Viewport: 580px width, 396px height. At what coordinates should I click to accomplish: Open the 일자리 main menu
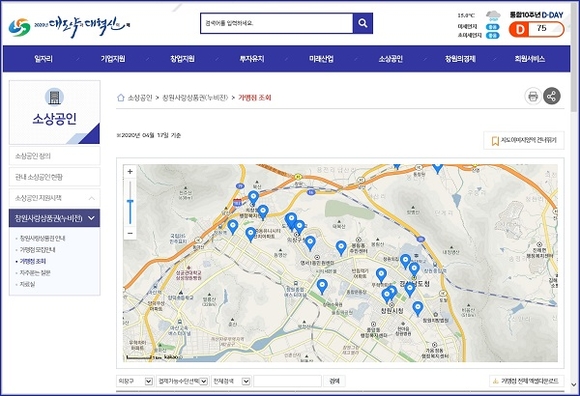tap(43, 59)
